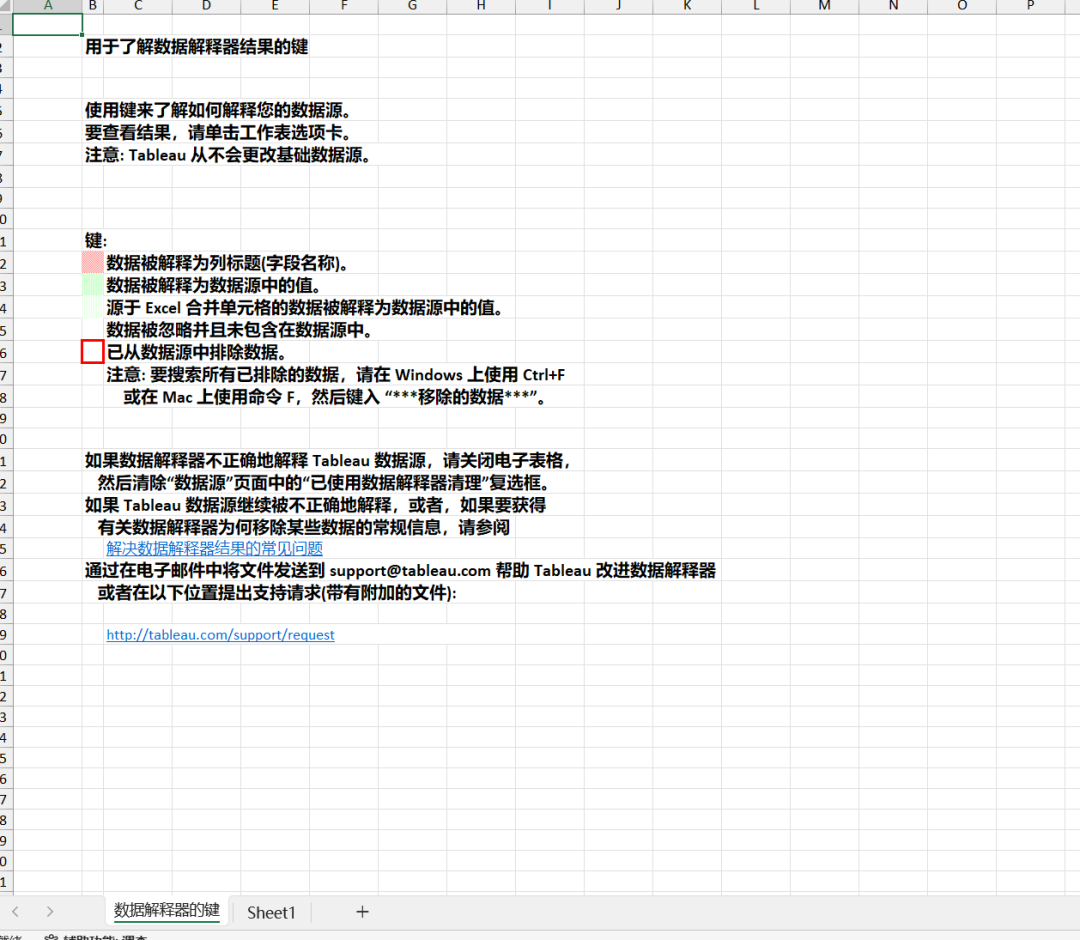The image size is (1080, 940).
Task: Switch to the Sheet1 tab
Action: [271, 912]
